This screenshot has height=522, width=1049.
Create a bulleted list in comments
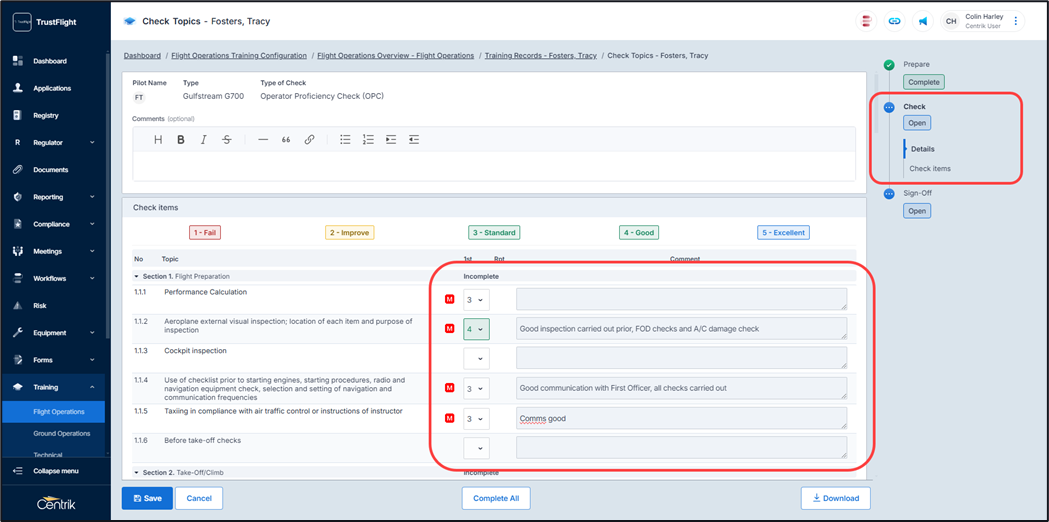pyautogui.click(x=345, y=140)
